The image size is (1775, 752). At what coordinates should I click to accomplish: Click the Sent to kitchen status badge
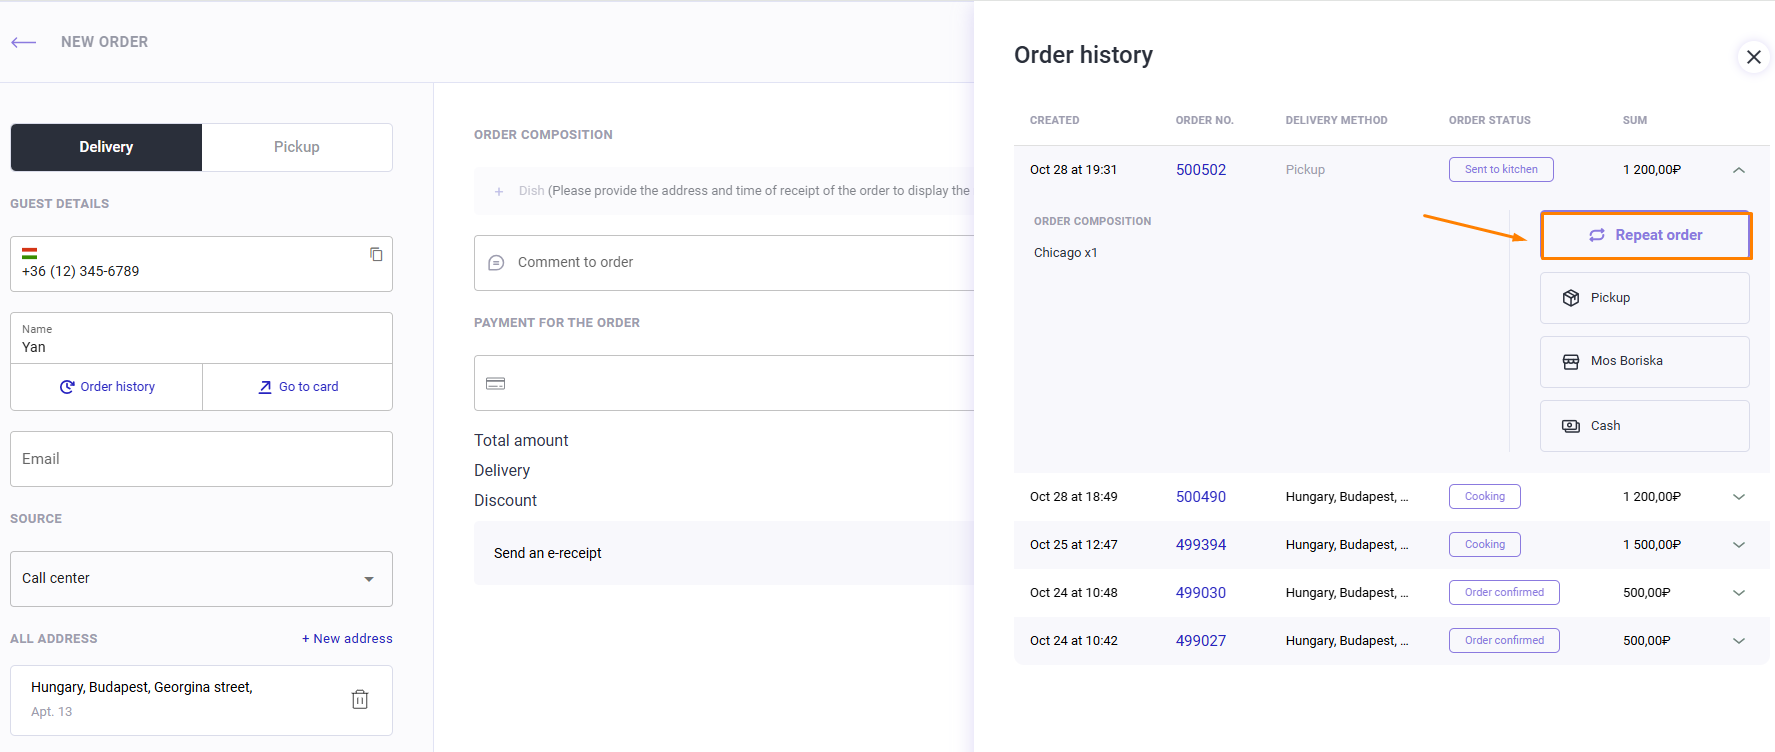[1501, 170]
